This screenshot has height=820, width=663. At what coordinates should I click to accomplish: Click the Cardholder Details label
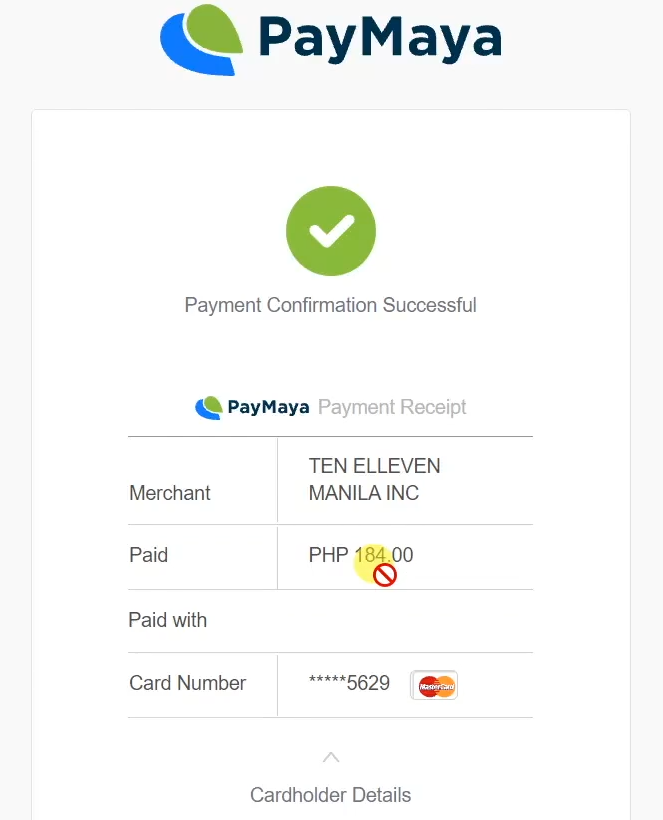330,795
